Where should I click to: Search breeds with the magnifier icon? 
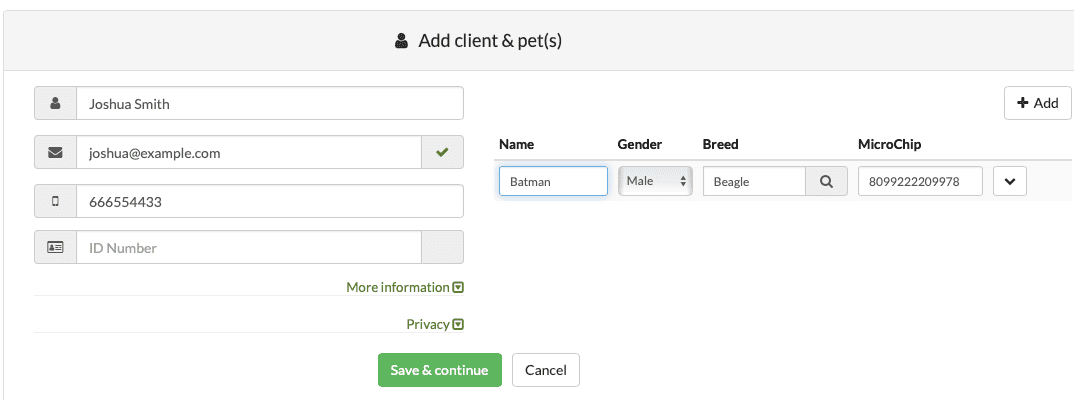827,181
